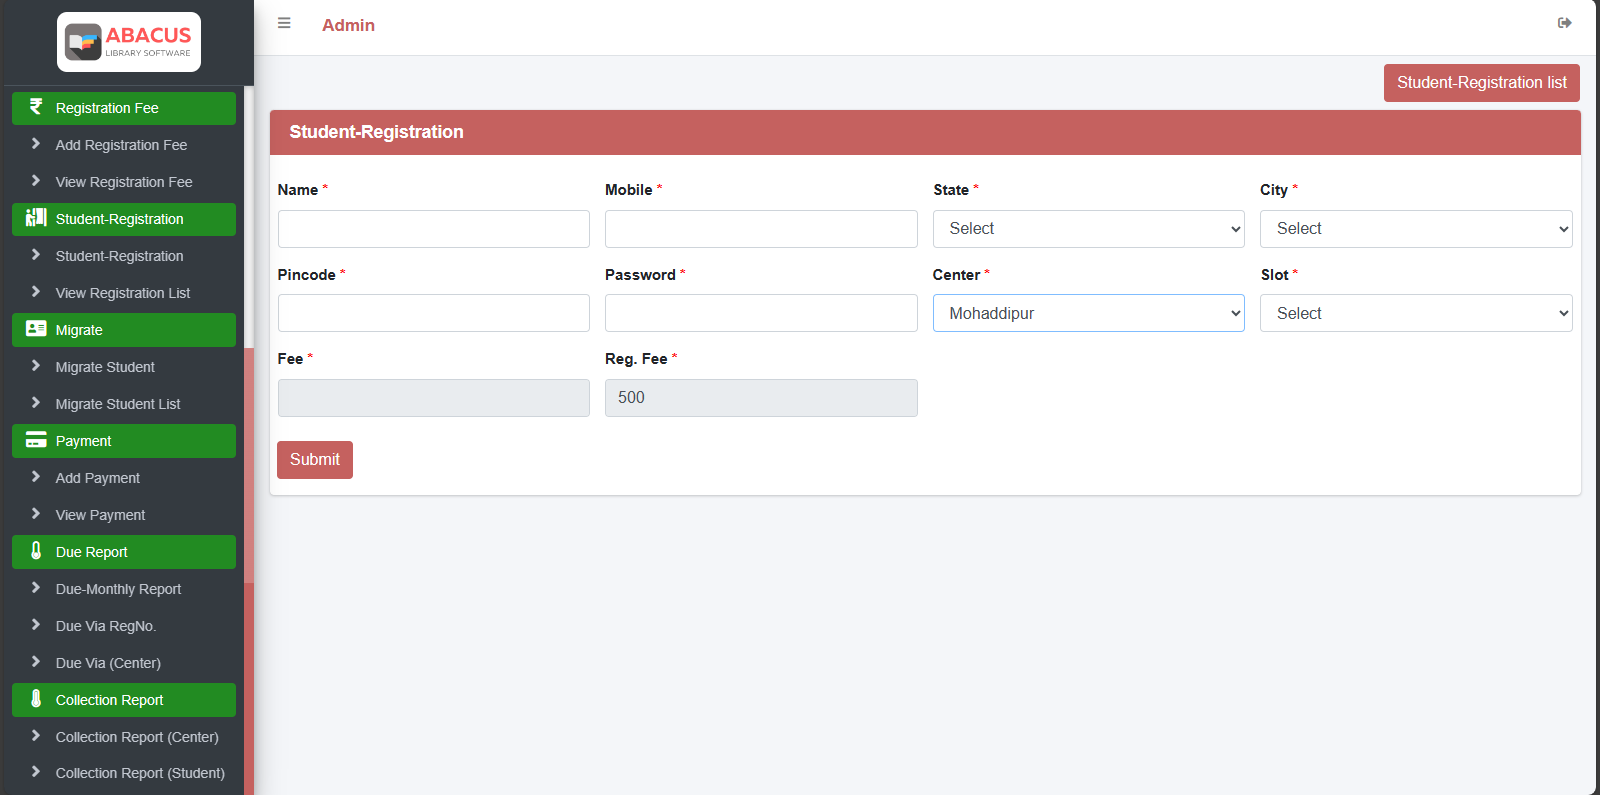The width and height of the screenshot is (1600, 795).
Task: Open the State dropdown
Action: pyautogui.click(x=1088, y=229)
